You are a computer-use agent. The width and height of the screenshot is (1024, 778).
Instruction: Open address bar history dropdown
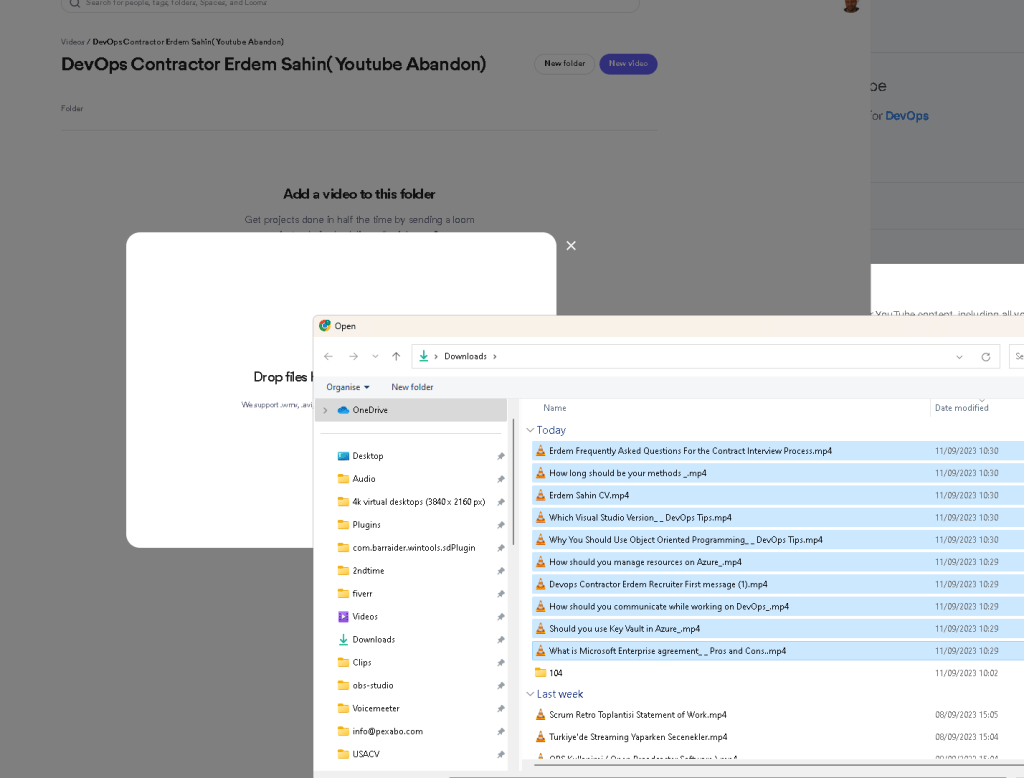(x=959, y=357)
